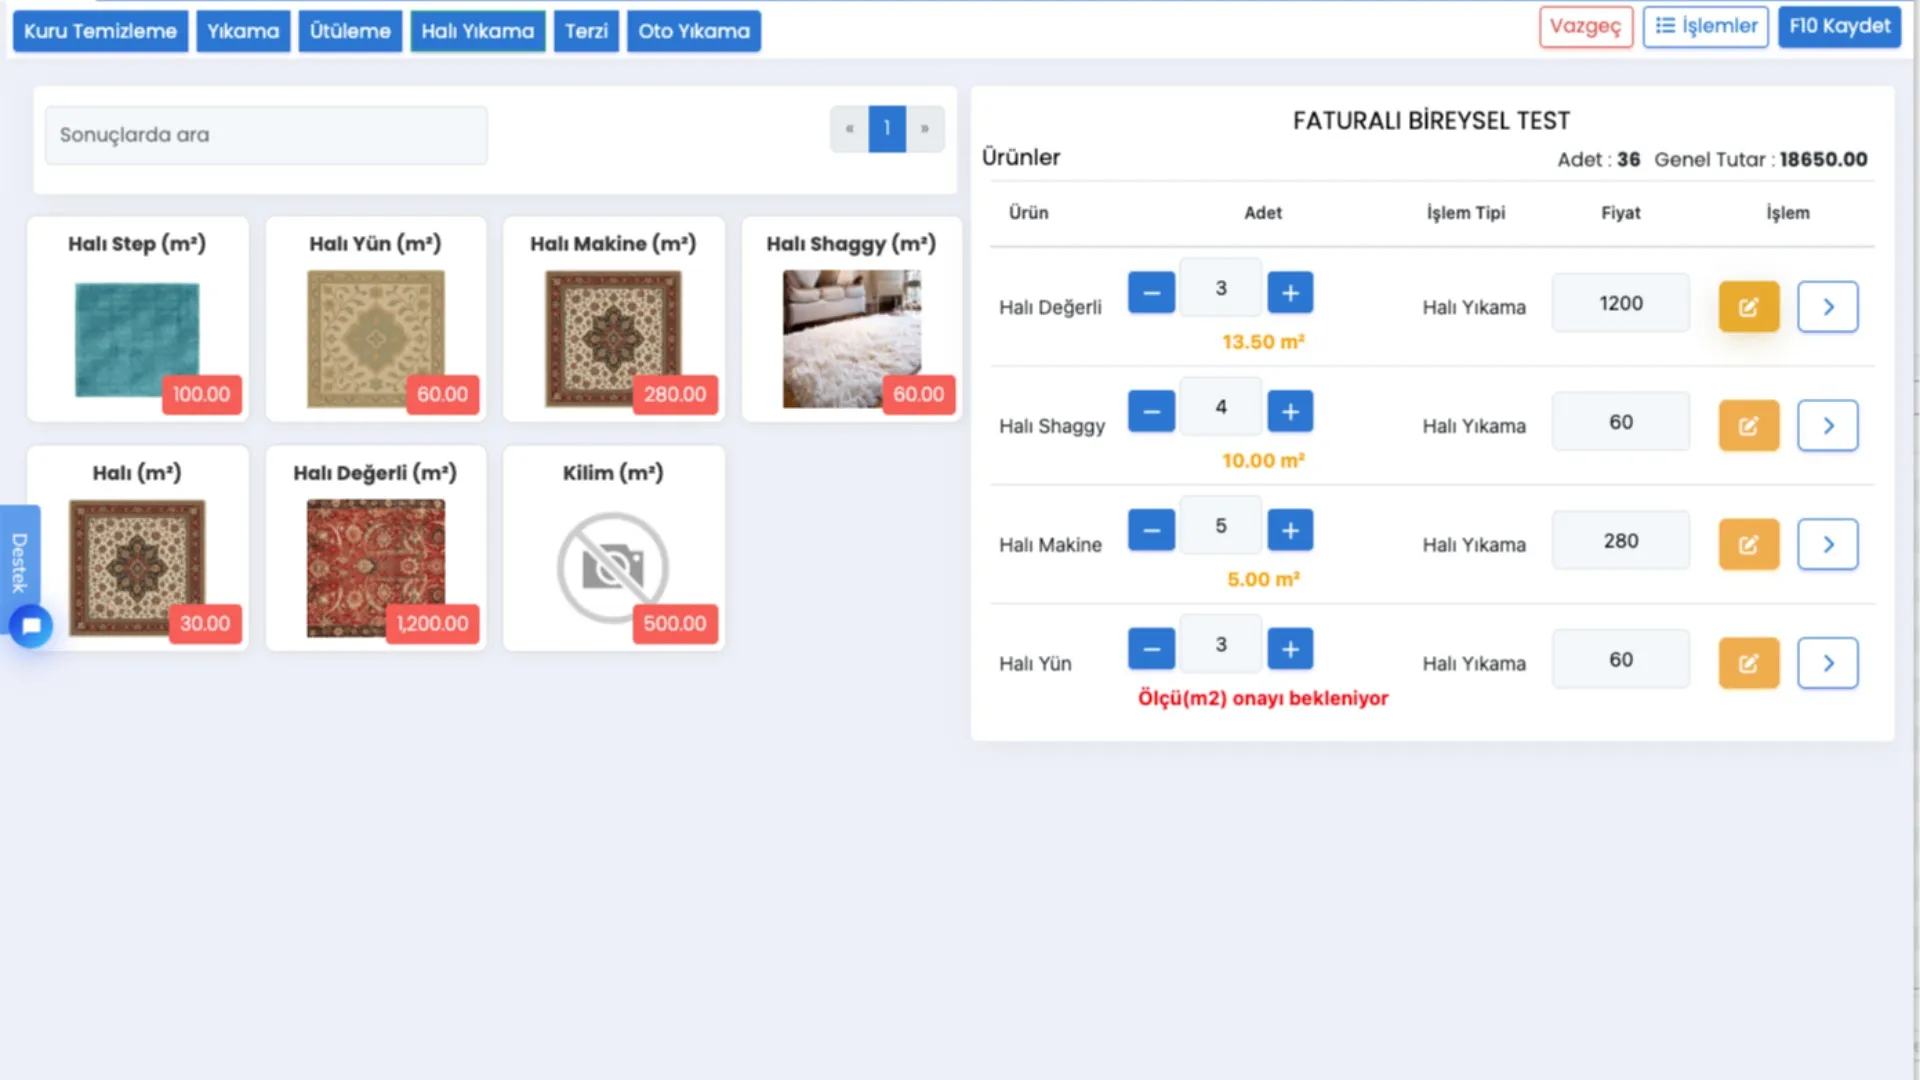
Task: Click the Vazgeç cancel button
Action: [1585, 26]
